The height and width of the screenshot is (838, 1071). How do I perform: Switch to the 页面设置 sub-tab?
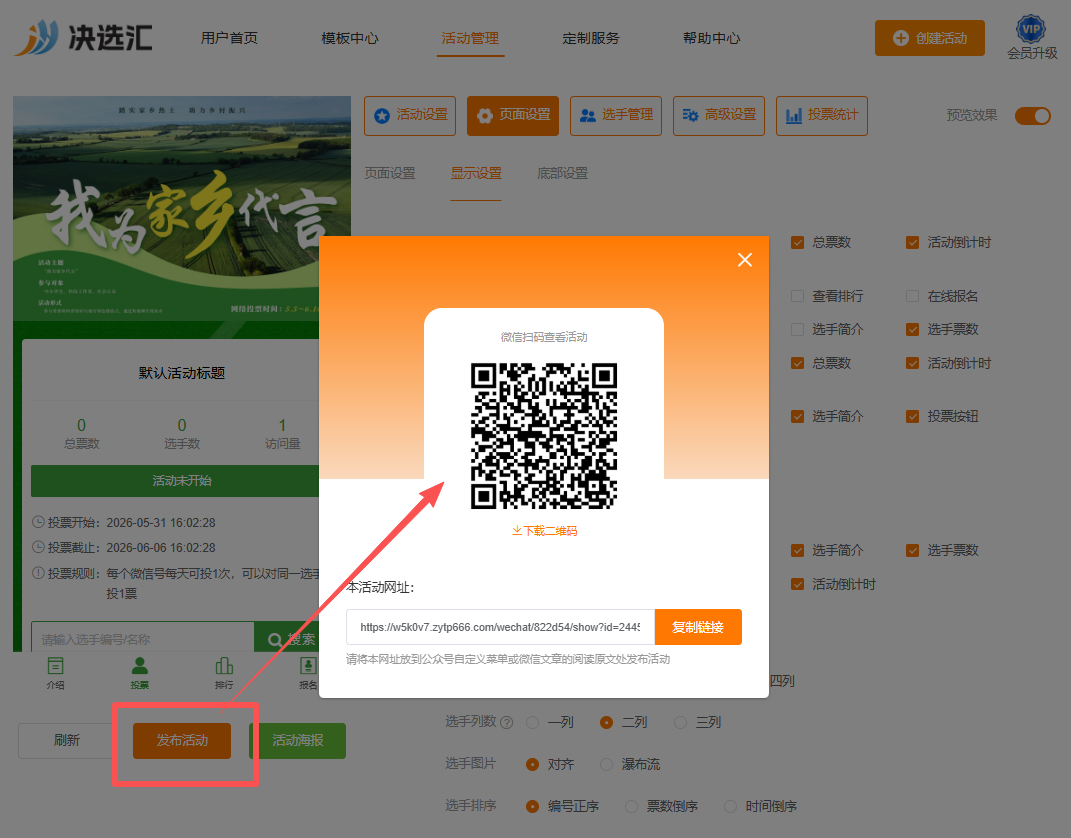point(390,173)
